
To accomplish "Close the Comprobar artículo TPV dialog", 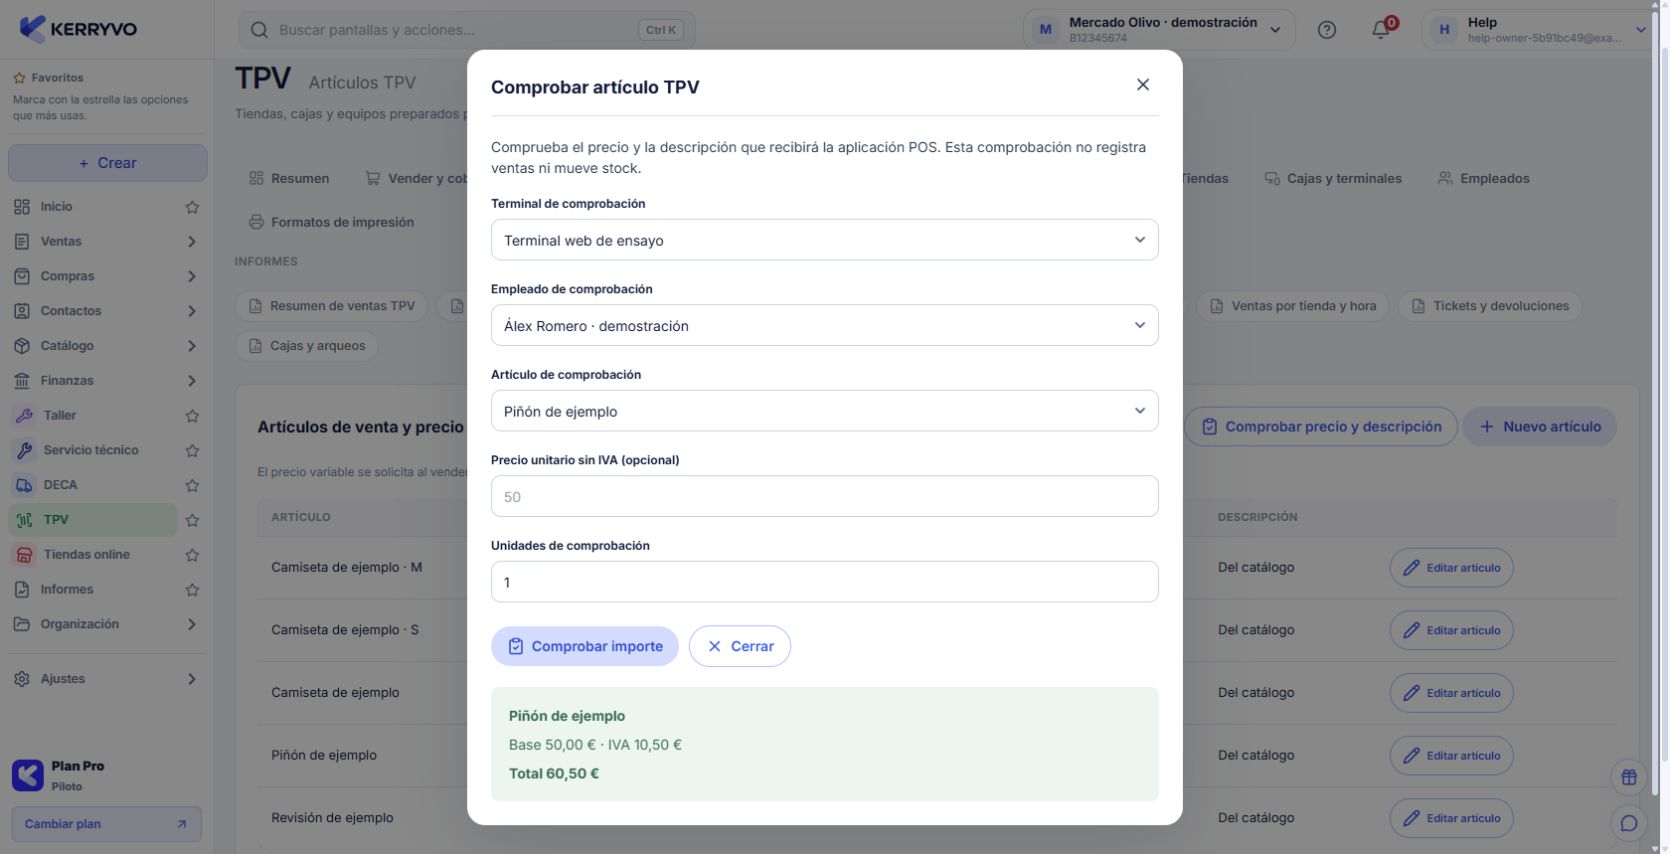I will 1143,85.
